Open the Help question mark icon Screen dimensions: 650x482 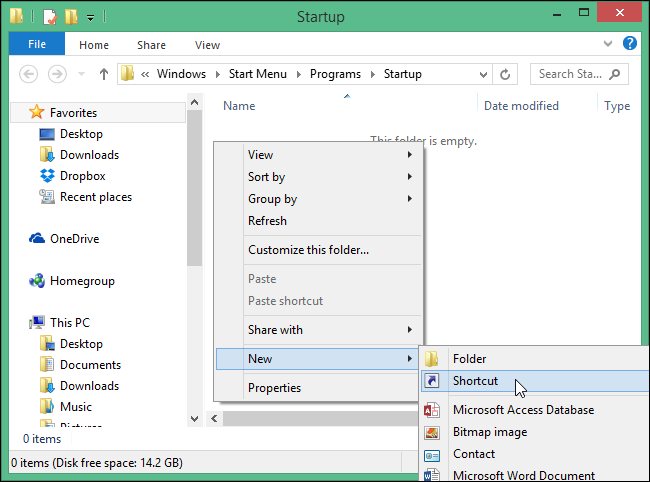630,44
